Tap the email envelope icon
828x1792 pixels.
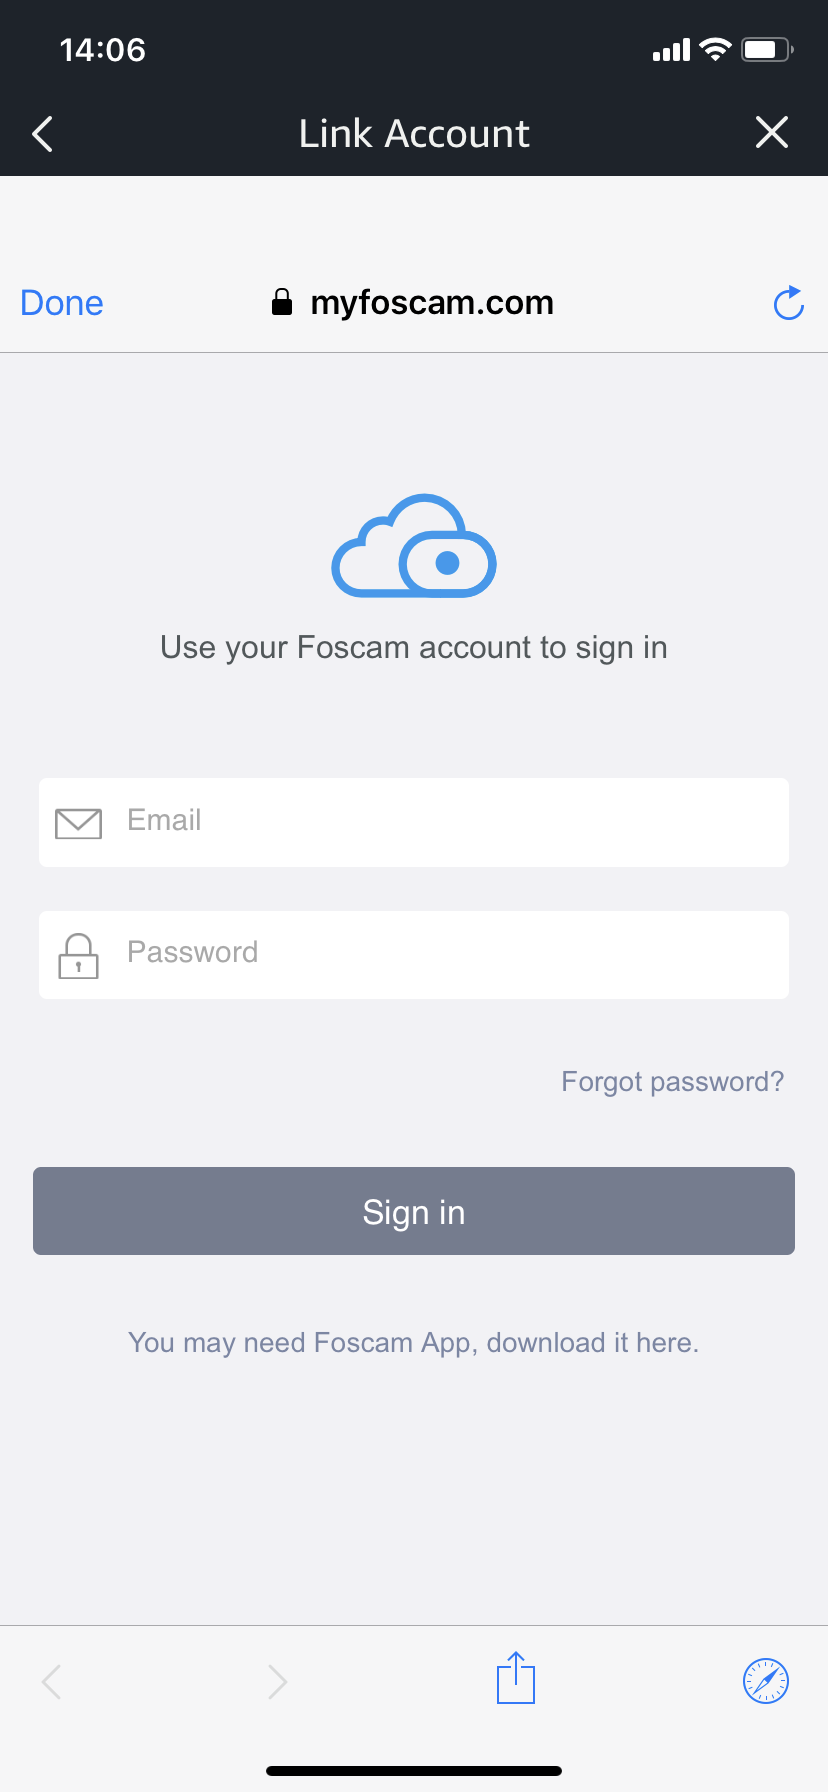coord(78,822)
